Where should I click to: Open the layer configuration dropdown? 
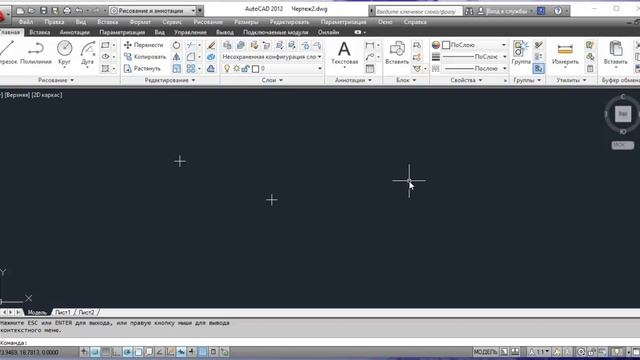pyautogui.click(x=272, y=57)
